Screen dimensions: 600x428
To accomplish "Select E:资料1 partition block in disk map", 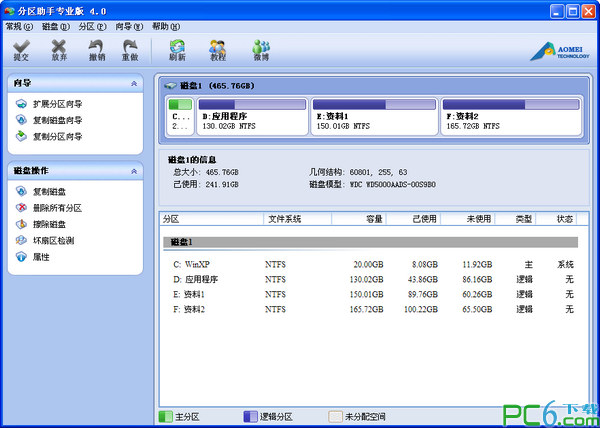I will click(374, 116).
